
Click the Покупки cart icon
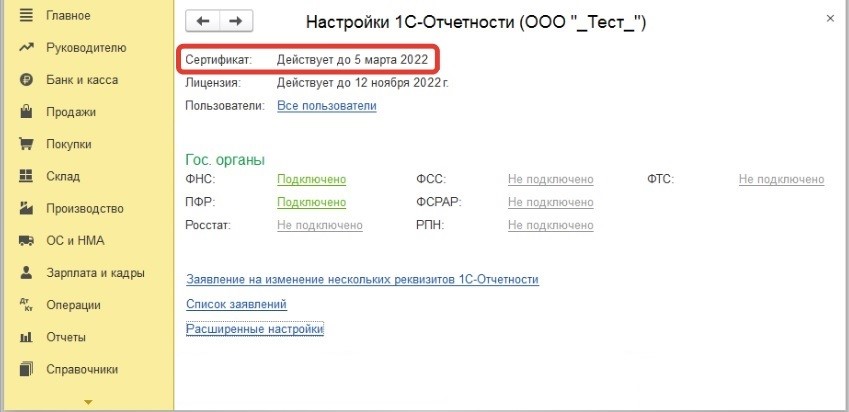[x=26, y=144]
